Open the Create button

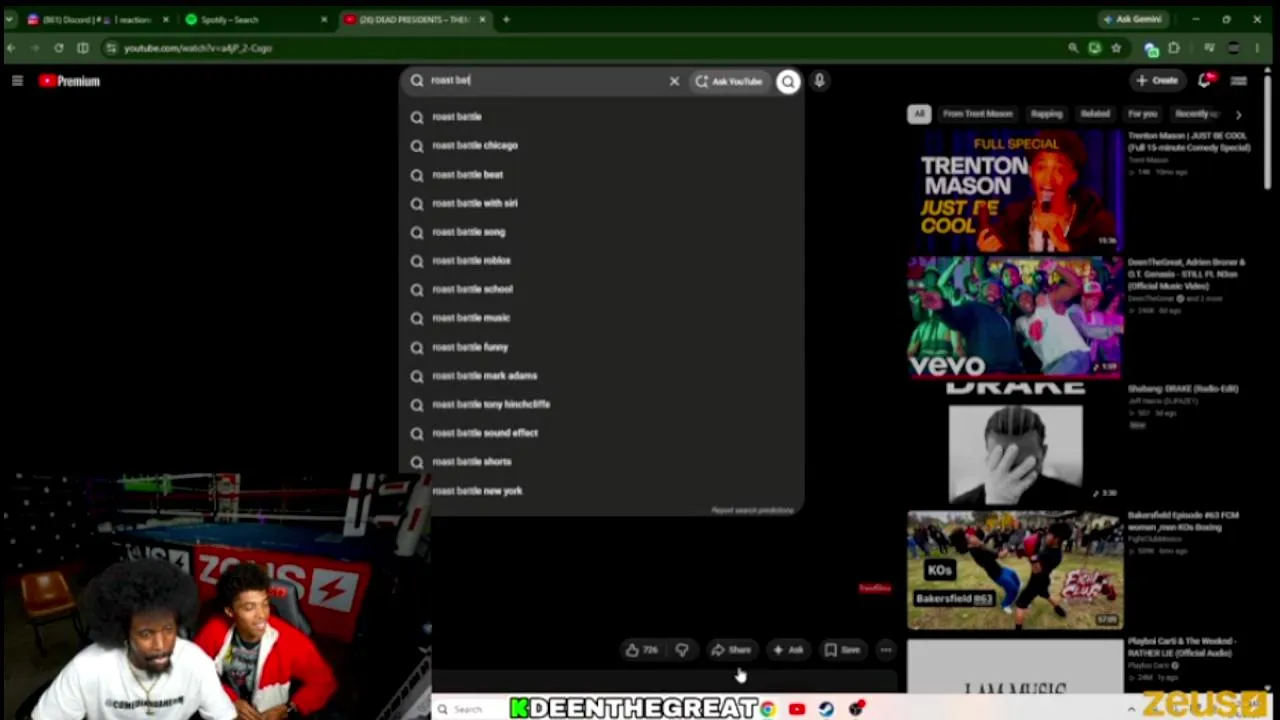[1157, 81]
